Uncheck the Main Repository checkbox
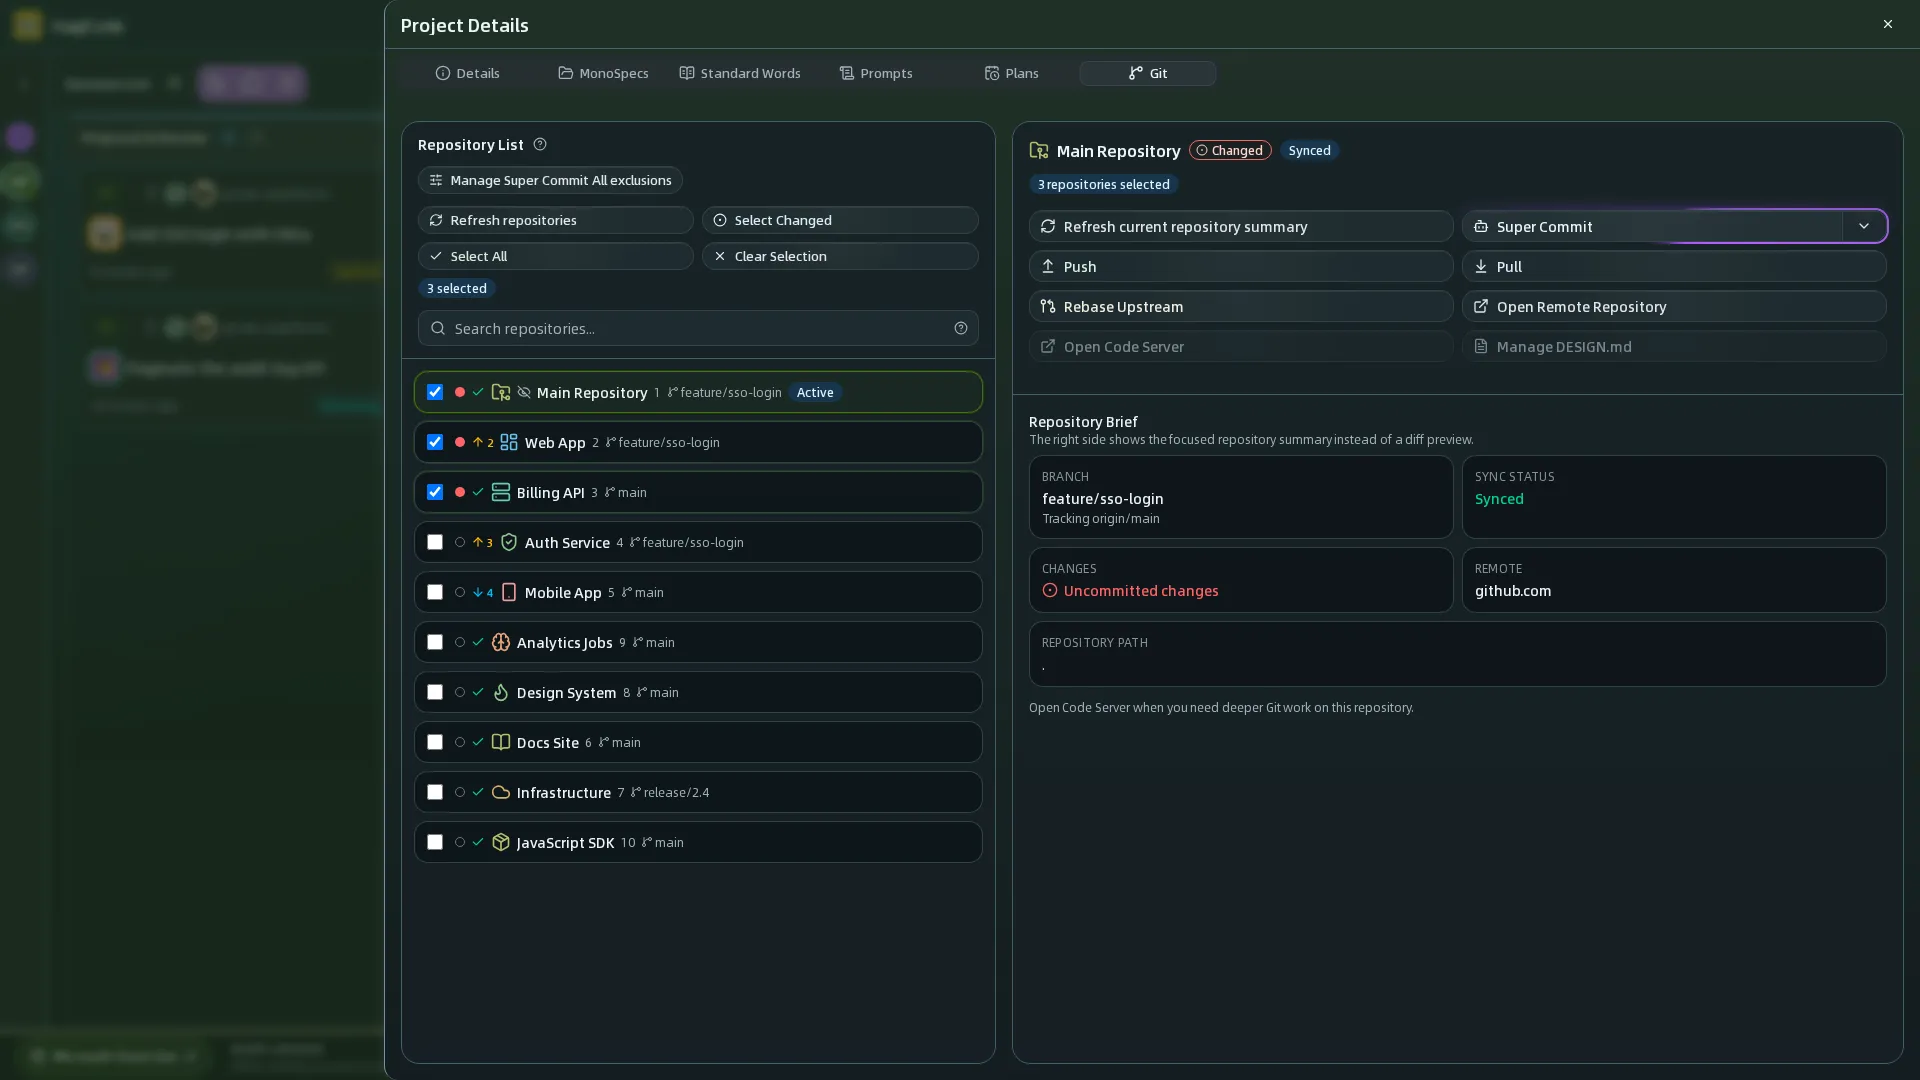 coord(435,392)
